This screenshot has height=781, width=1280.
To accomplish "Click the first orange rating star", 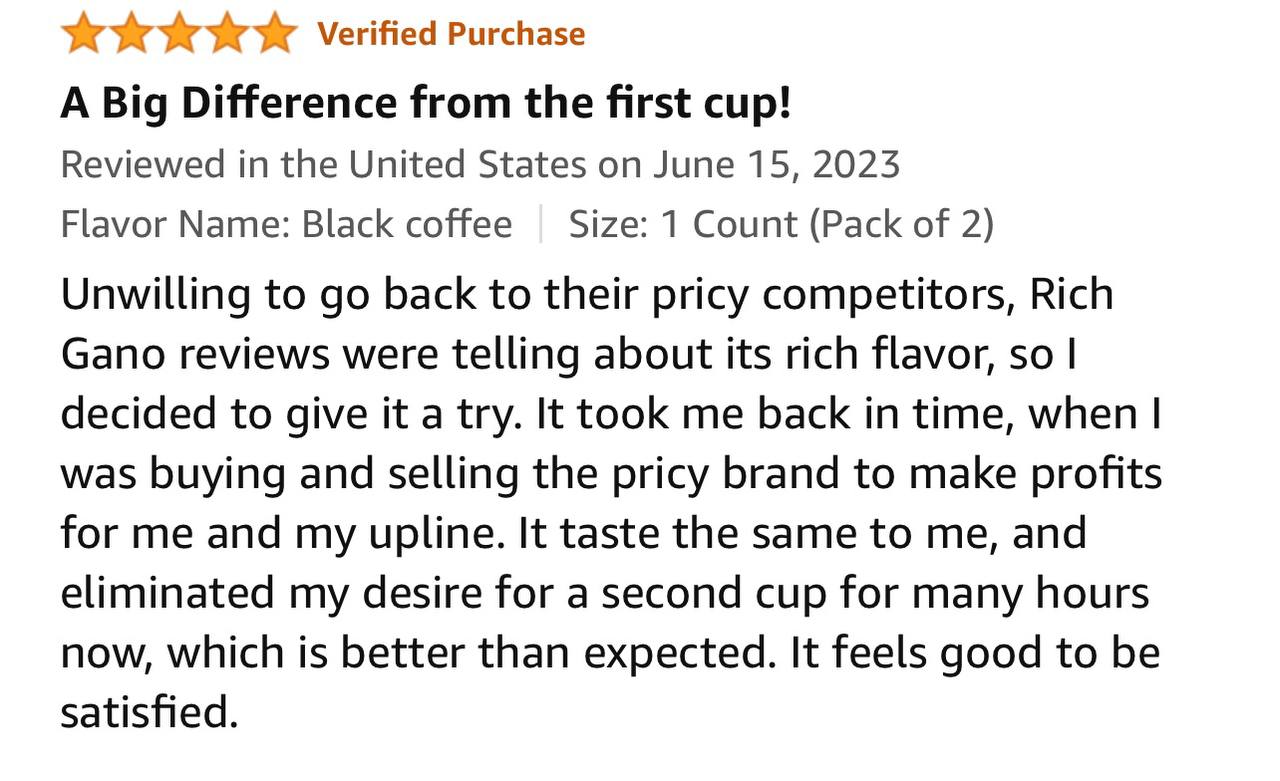I will pos(84,34).
